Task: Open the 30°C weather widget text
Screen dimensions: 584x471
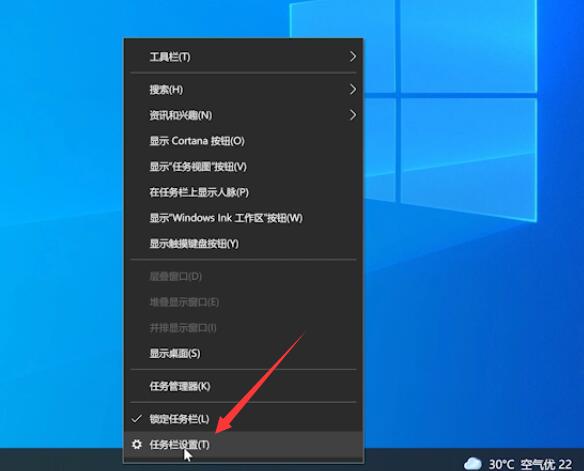Action: point(501,465)
